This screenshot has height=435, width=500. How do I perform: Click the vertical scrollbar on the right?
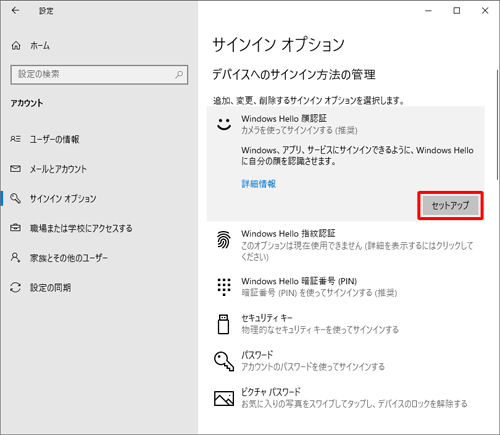click(x=497, y=125)
